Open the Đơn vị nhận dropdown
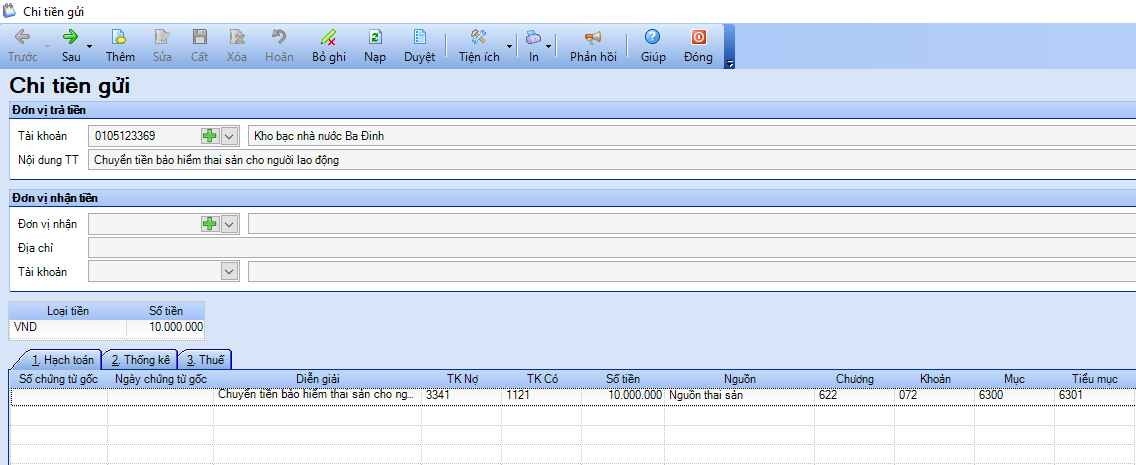1136x465 pixels. coord(229,224)
